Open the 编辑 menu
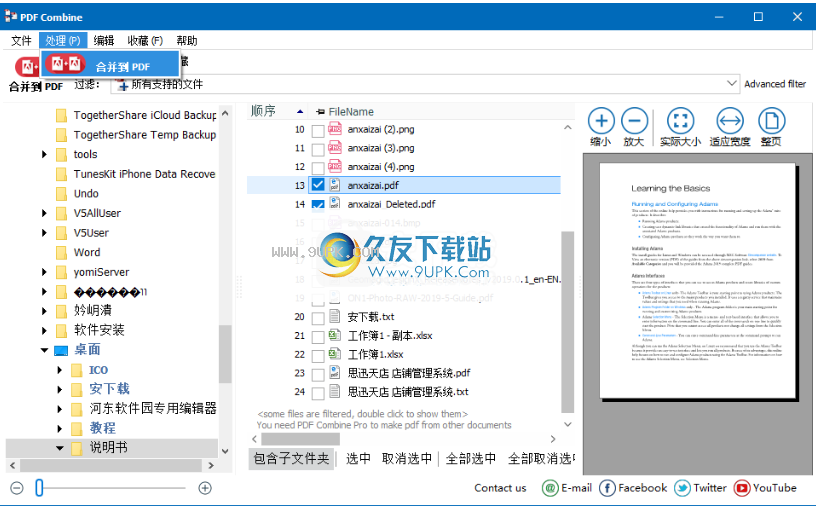 (104, 41)
